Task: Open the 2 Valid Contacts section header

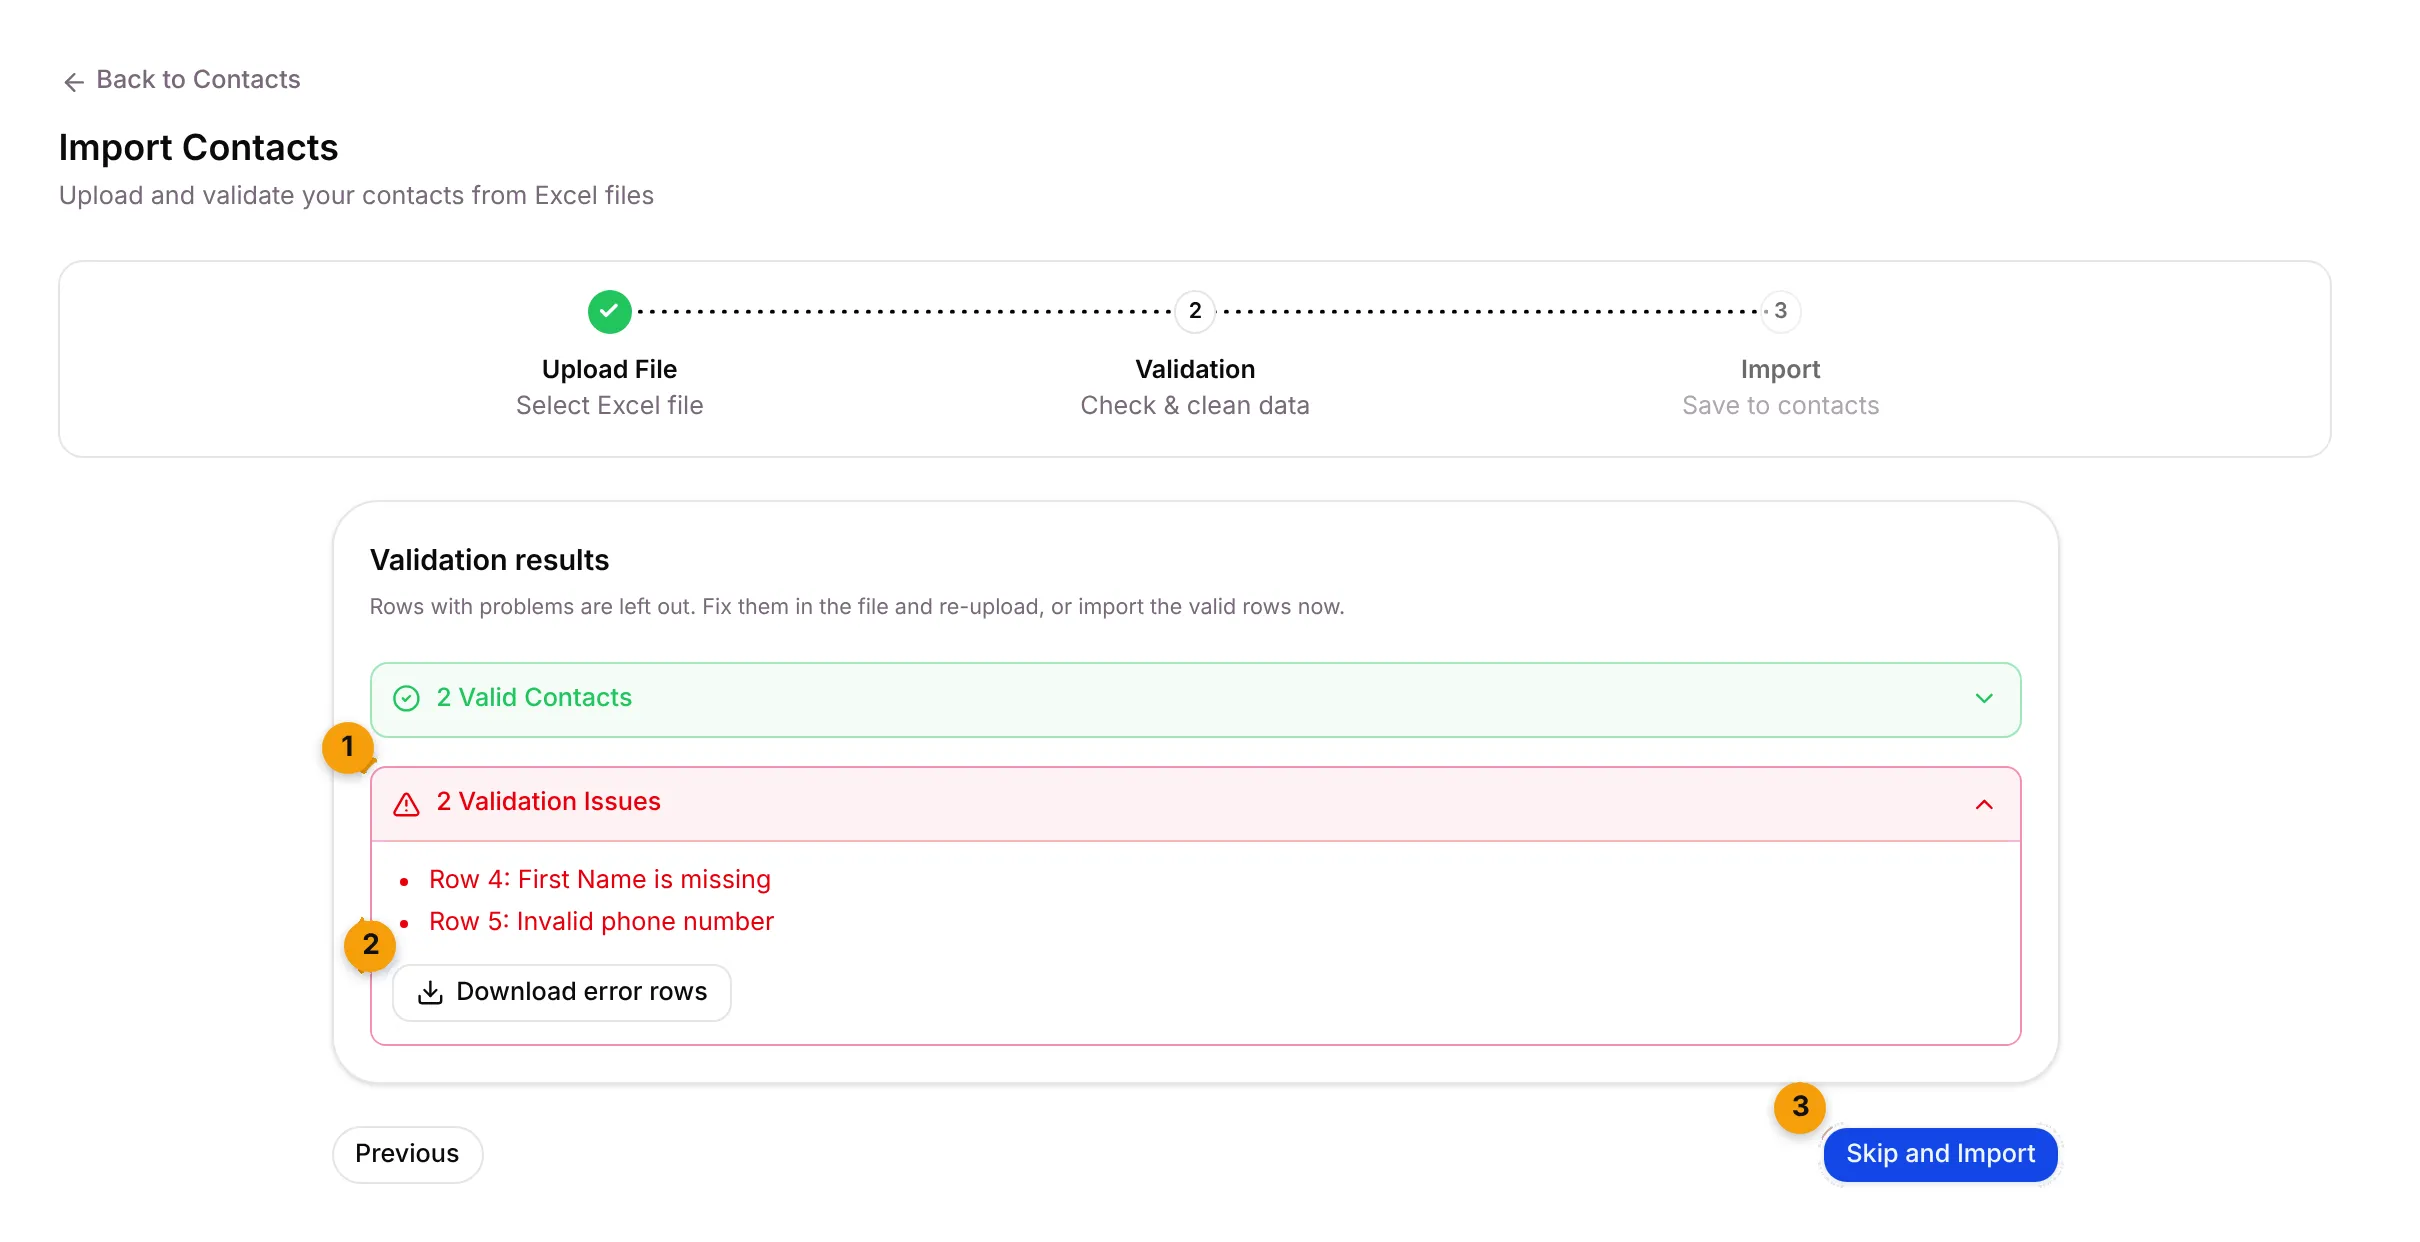Action: click(x=1195, y=699)
